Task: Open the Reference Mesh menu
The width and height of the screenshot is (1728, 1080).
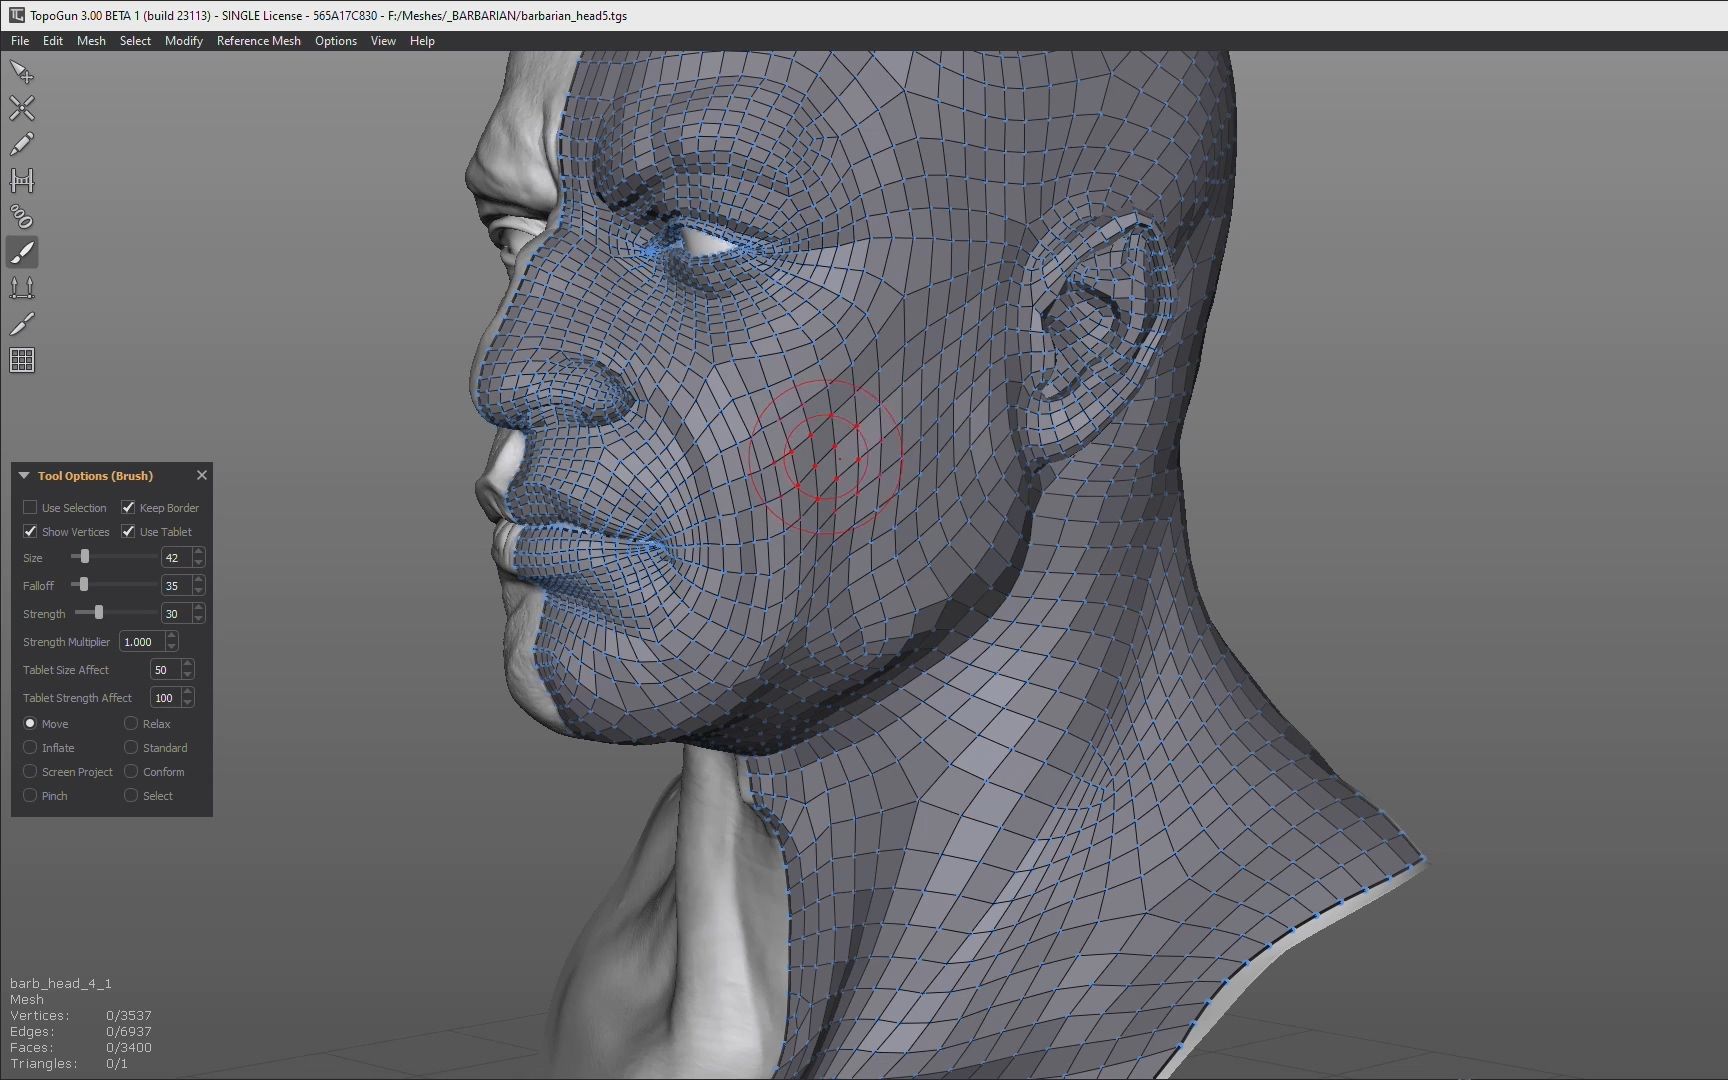Action: coord(258,41)
